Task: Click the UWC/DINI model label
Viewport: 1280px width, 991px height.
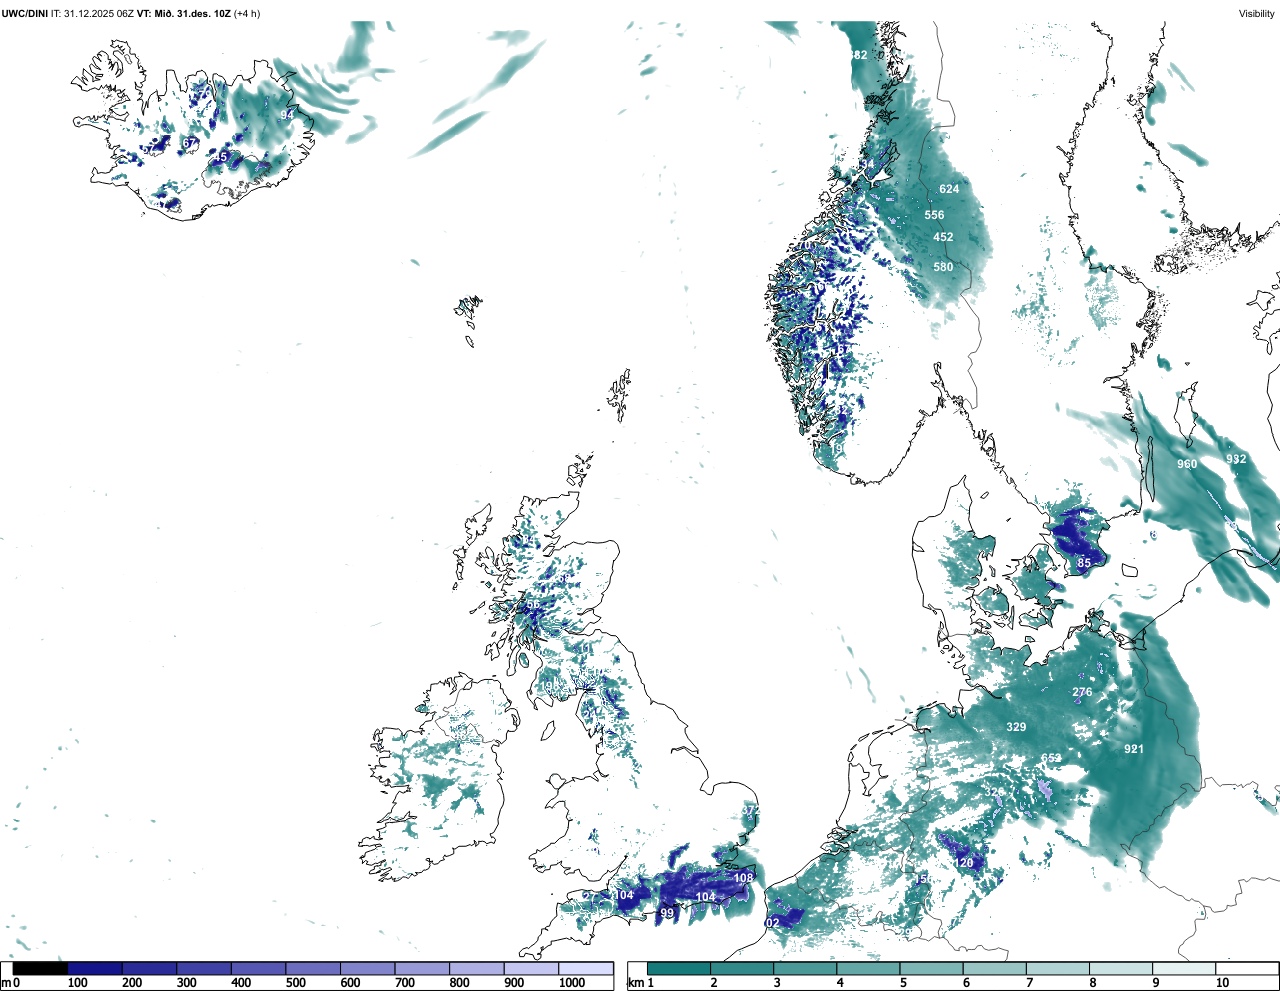Action: tap(25, 14)
